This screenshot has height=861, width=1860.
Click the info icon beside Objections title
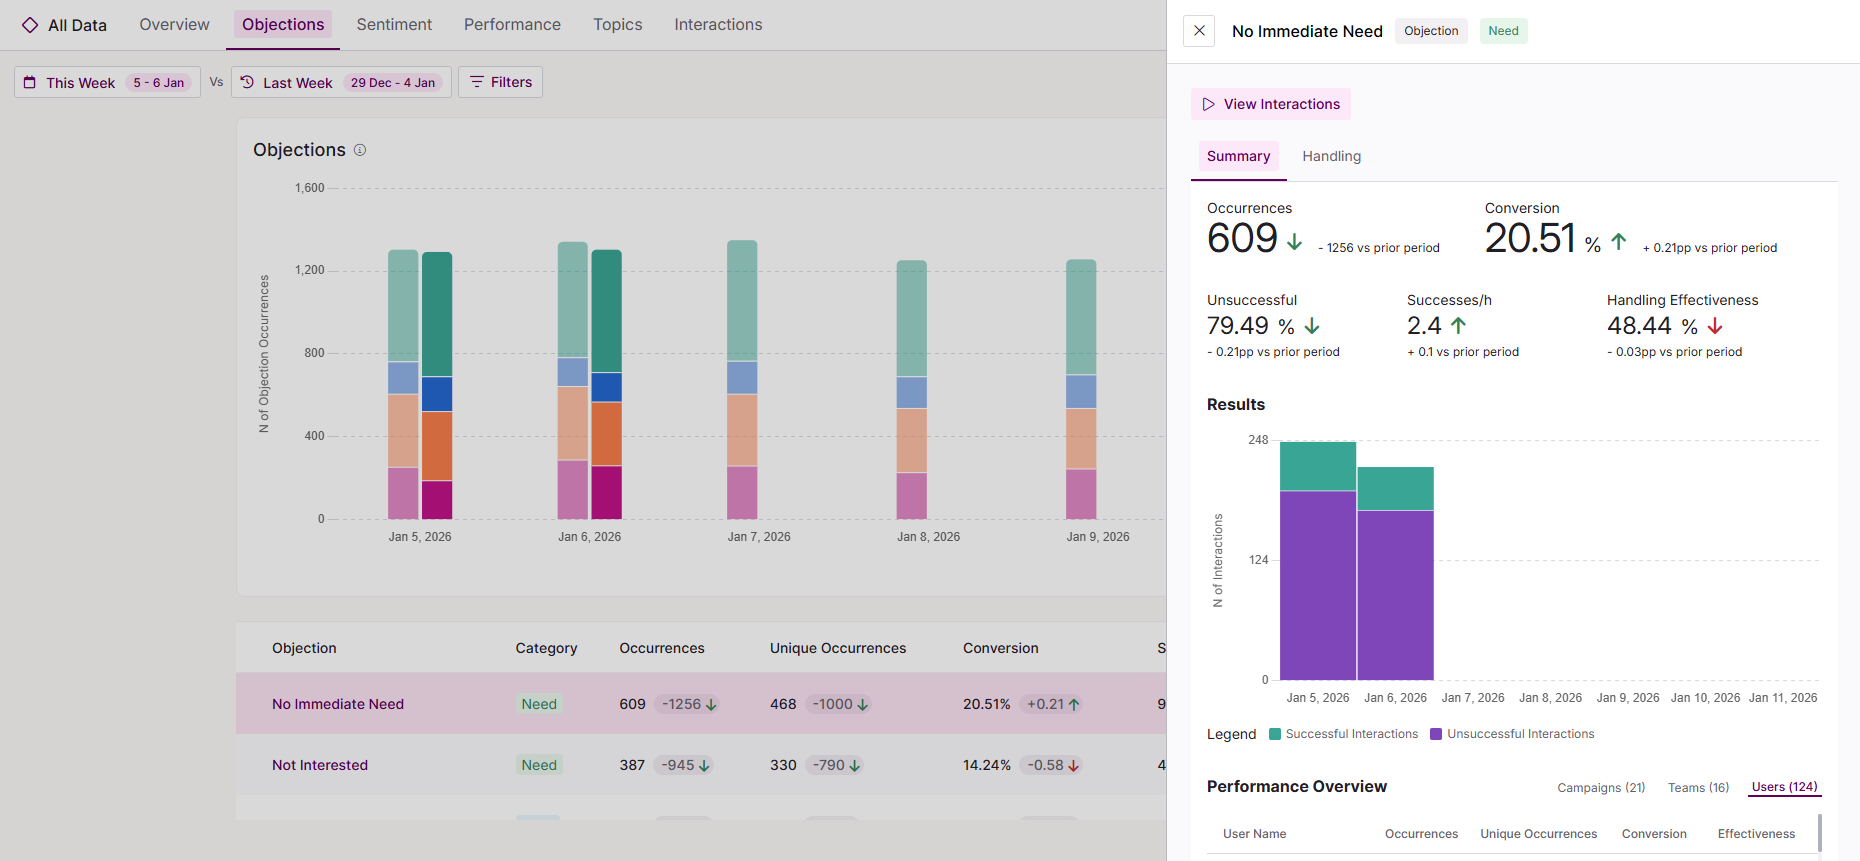(360, 150)
